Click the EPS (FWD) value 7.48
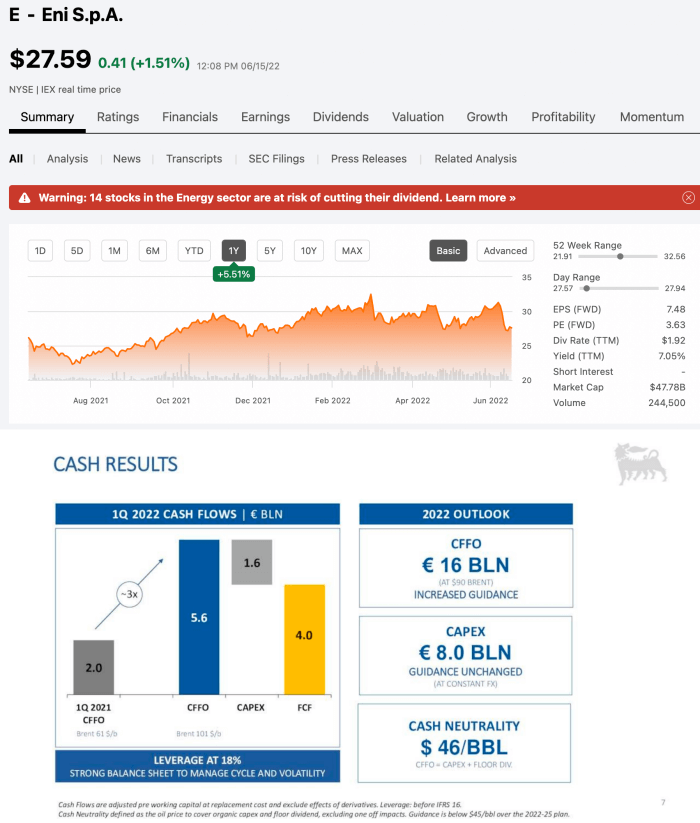The height and width of the screenshot is (823, 700). pos(676,309)
